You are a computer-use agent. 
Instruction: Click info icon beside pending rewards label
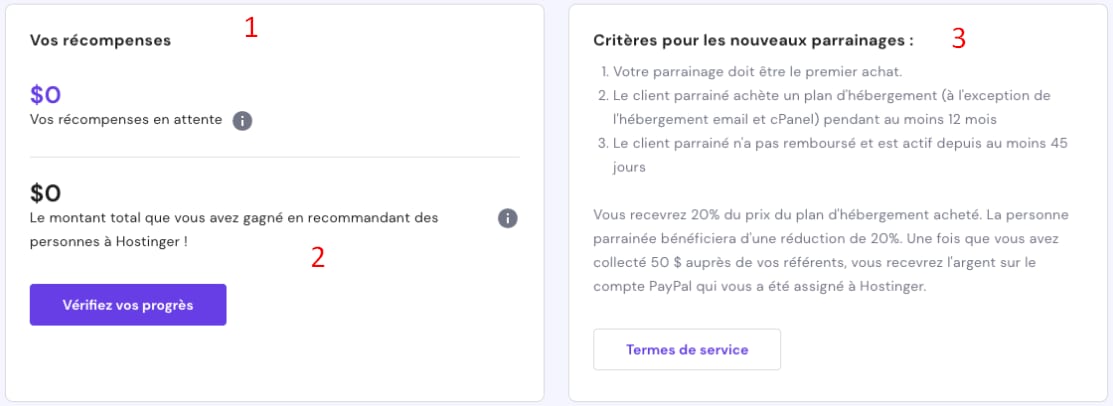tap(242, 121)
